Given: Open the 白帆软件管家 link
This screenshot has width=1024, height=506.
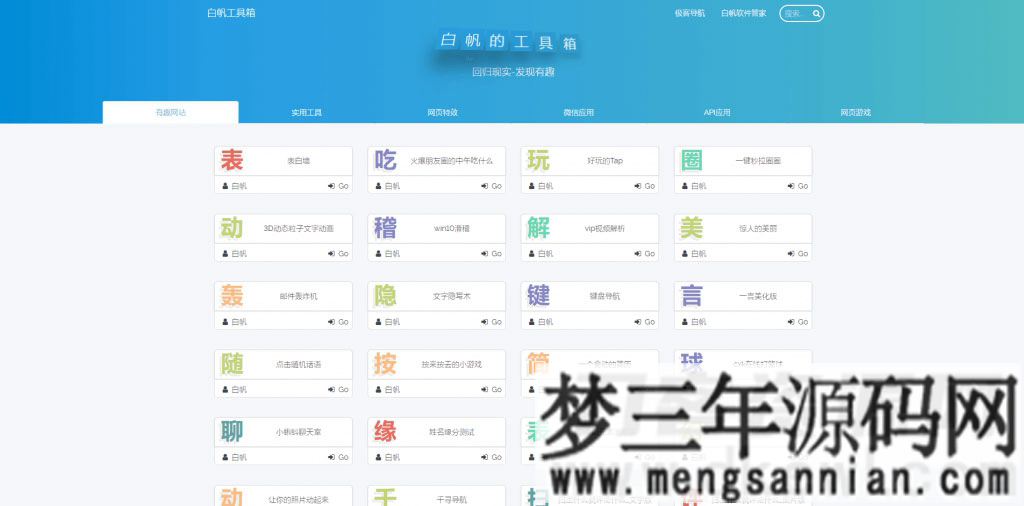Looking at the screenshot, I should pos(743,13).
